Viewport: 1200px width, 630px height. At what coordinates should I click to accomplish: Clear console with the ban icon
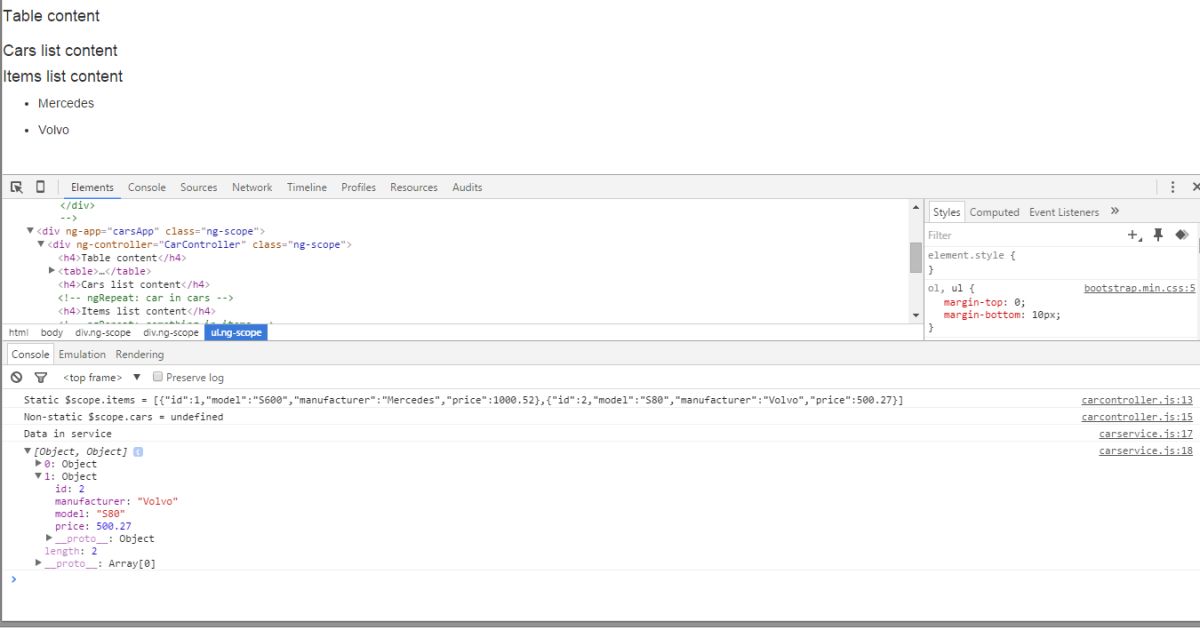(x=16, y=377)
